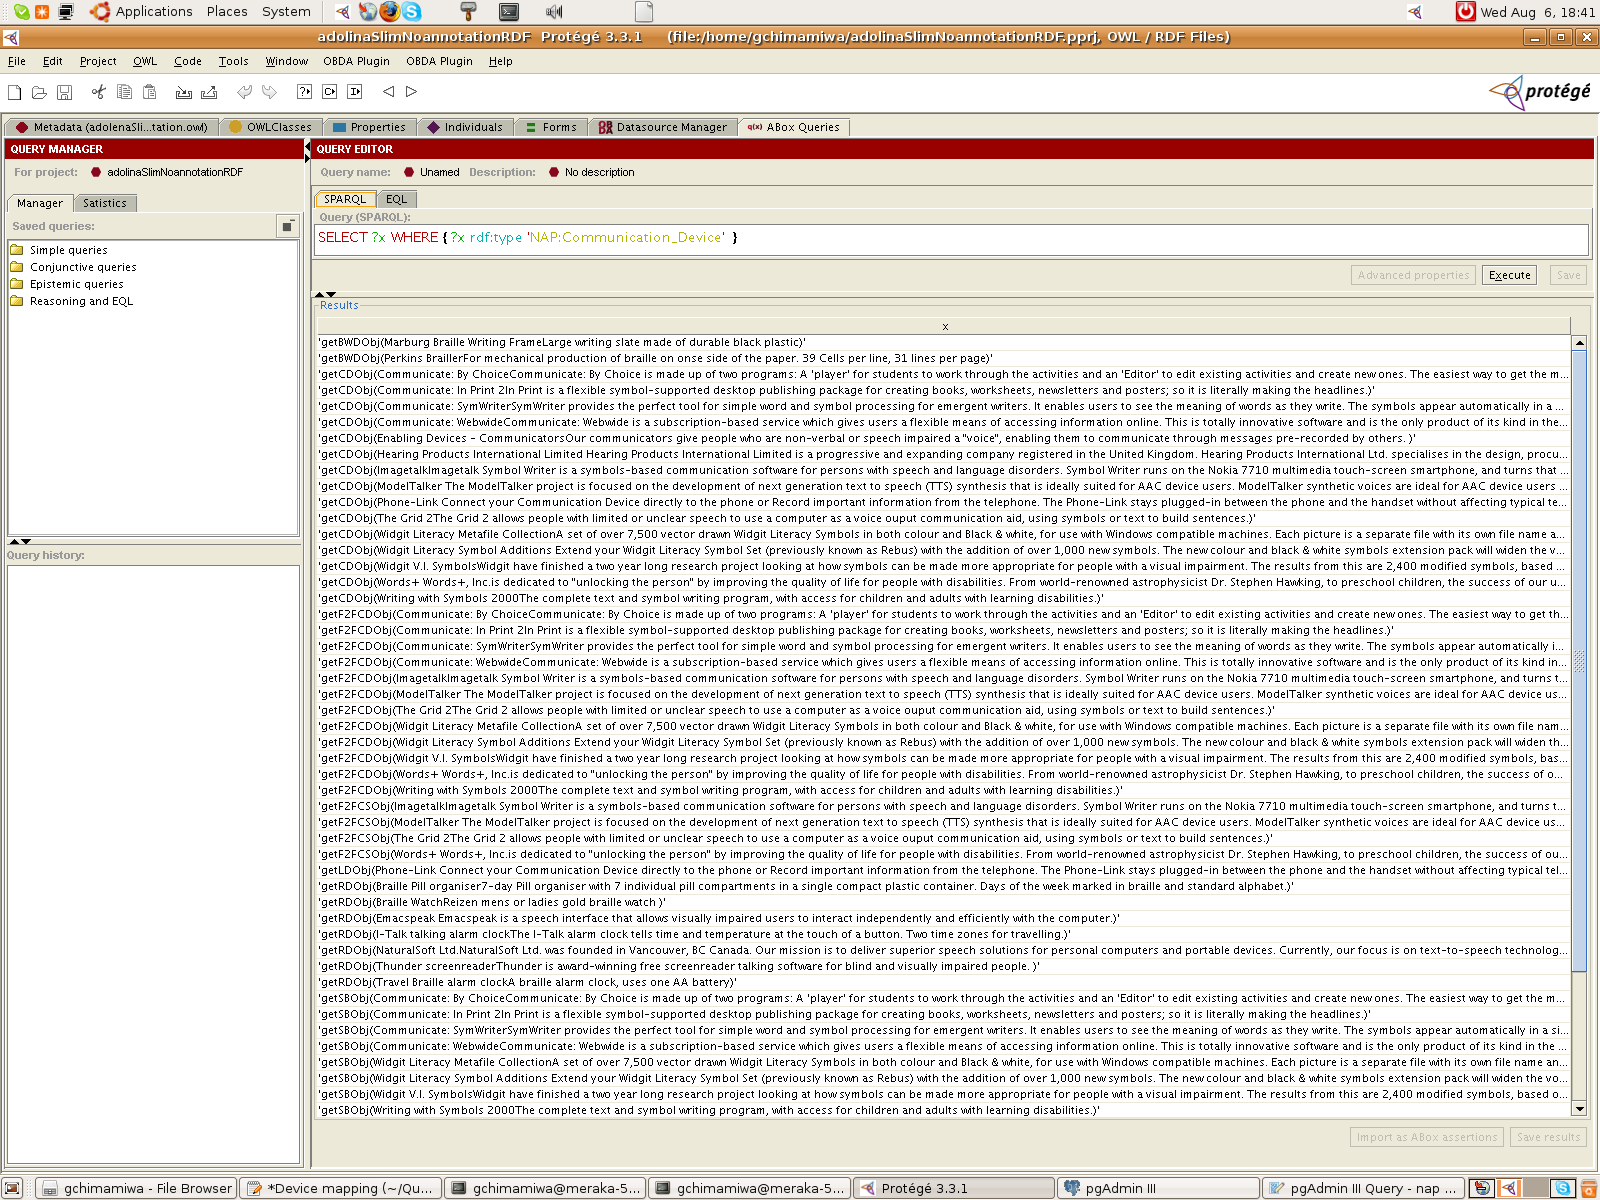This screenshot has width=1600, height=1200.
Task: Click into the SPARQL query text field
Action: click(951, 239)
